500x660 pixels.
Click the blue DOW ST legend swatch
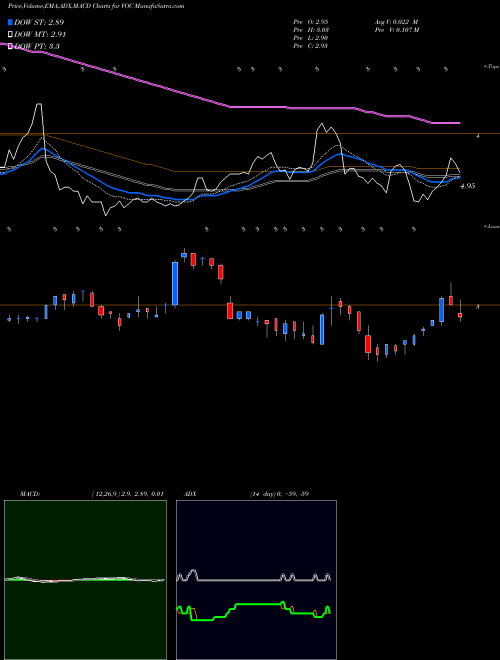(11, 22)
